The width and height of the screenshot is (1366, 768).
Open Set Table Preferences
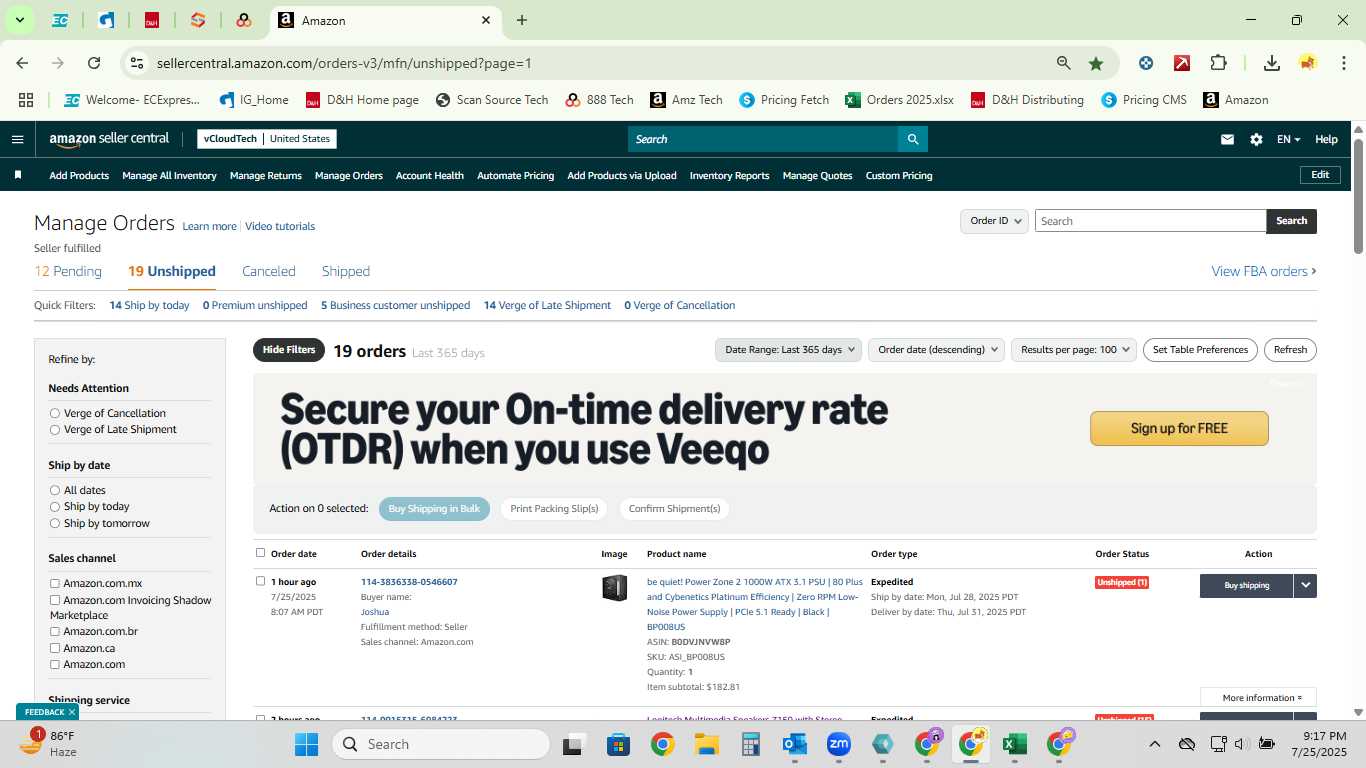pyautogui.click(x=1200, y=350)
